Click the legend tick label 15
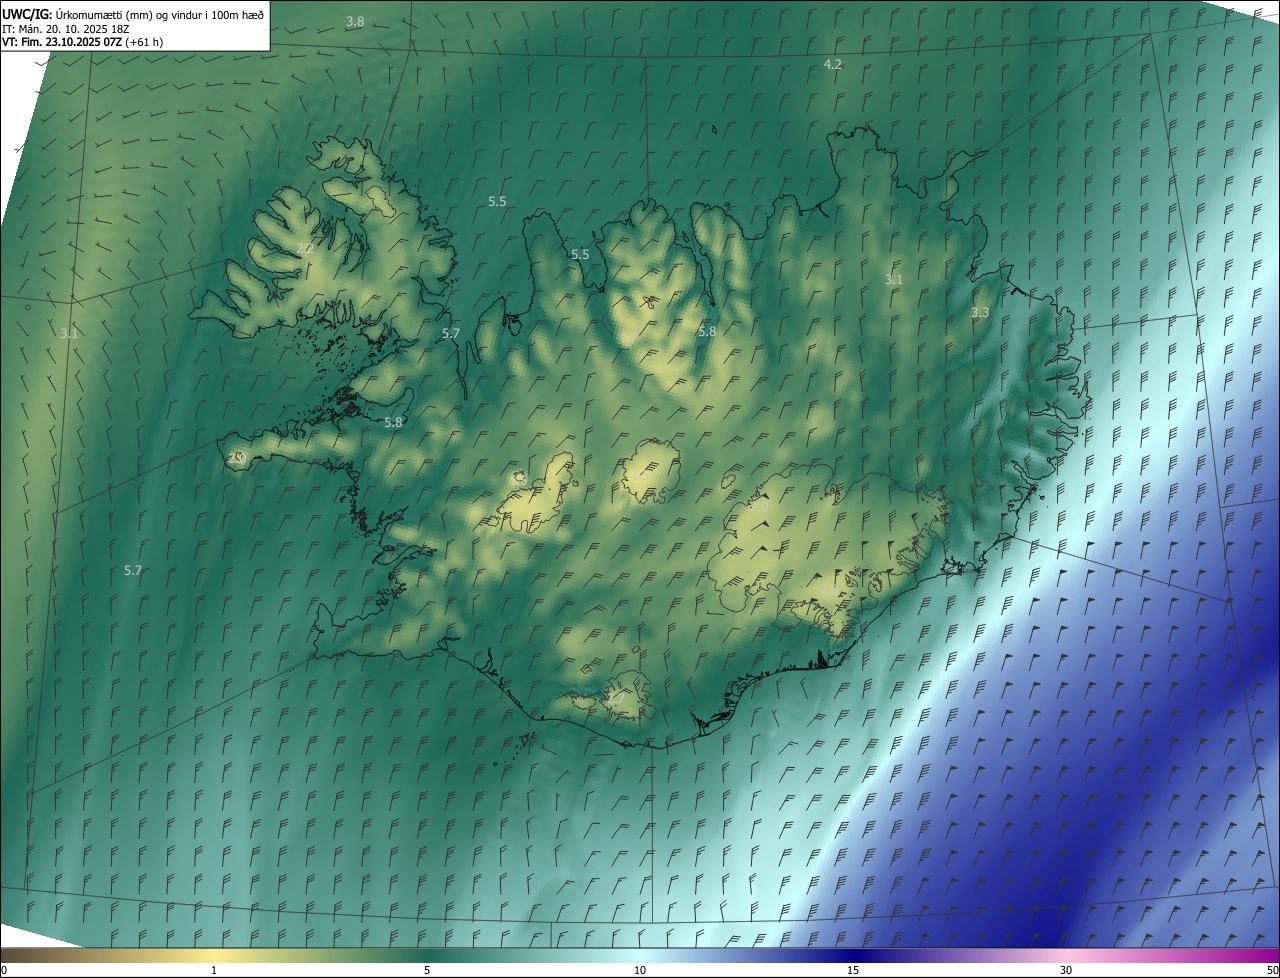1280x978 pixels. 853,970
